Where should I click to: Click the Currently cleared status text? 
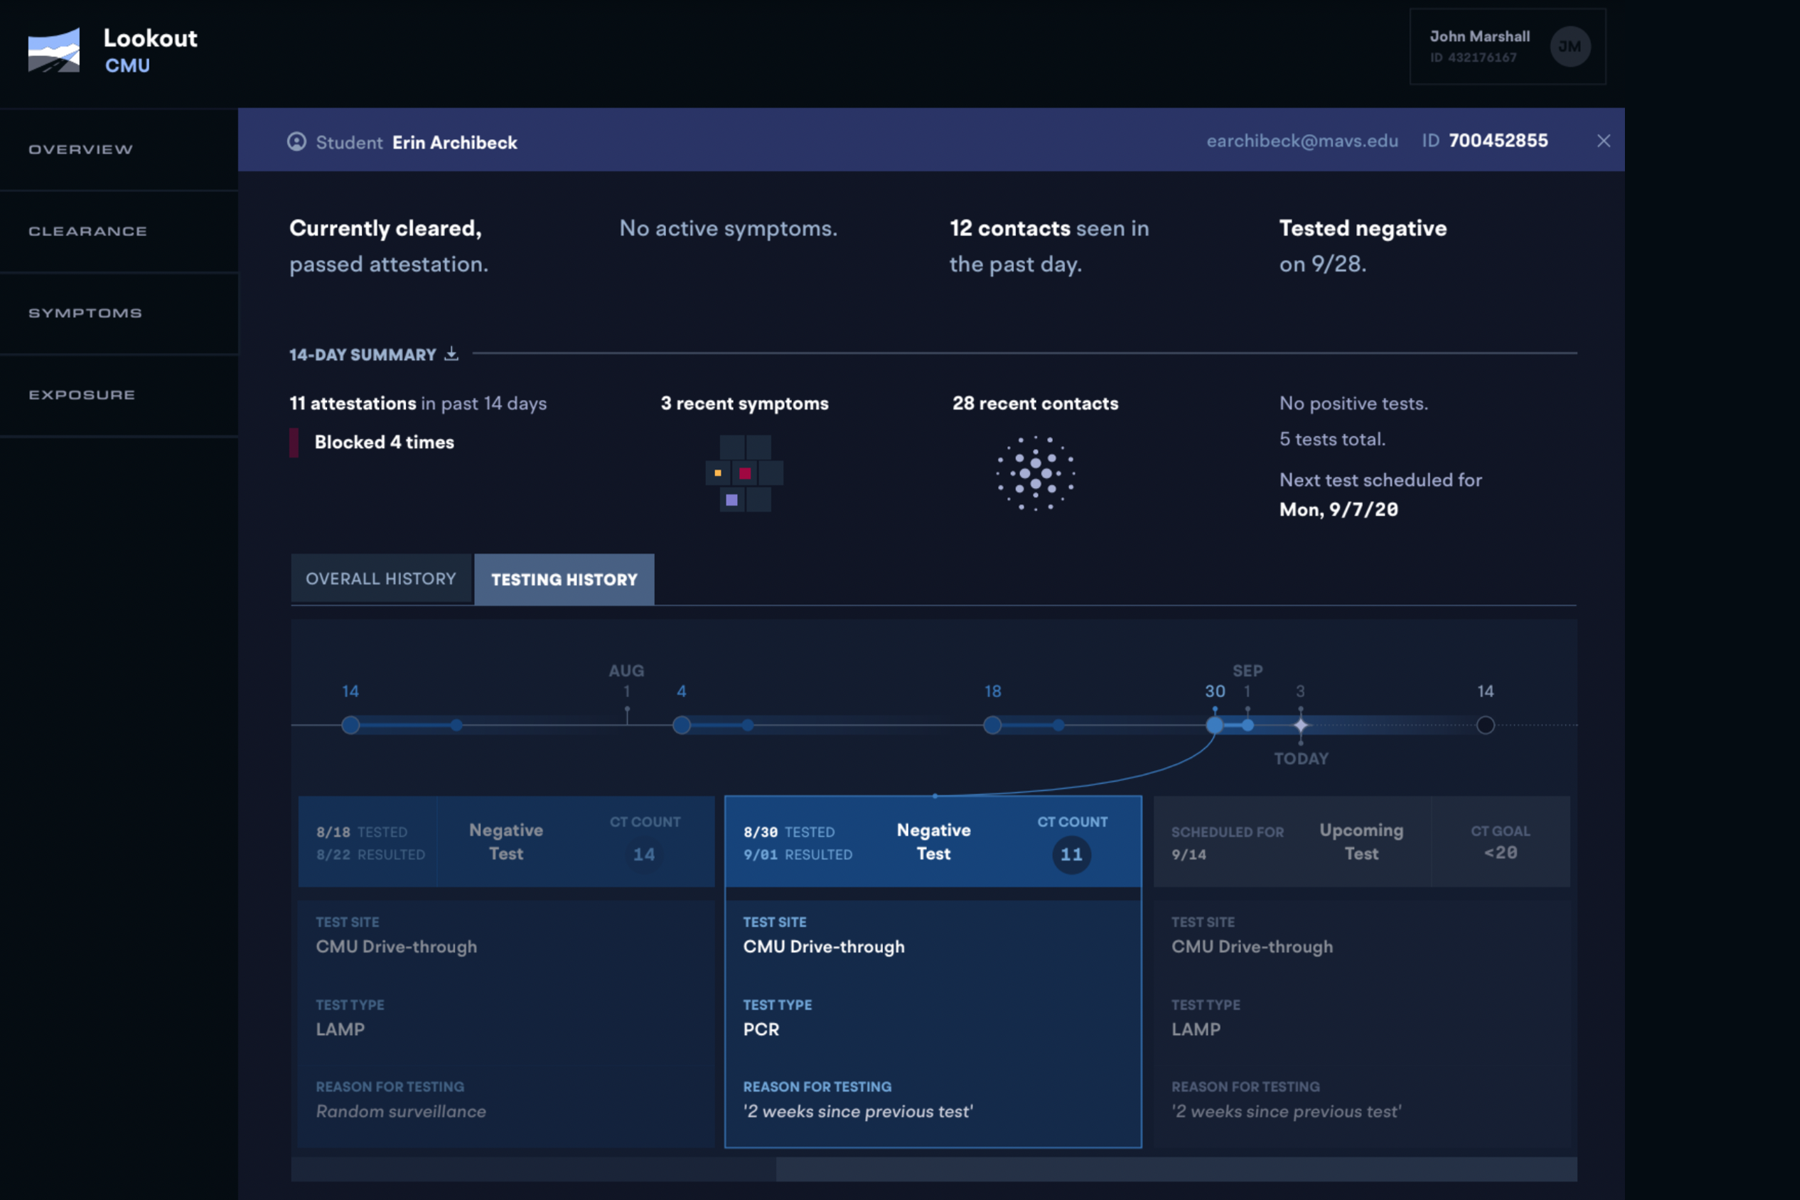[389, 246]
